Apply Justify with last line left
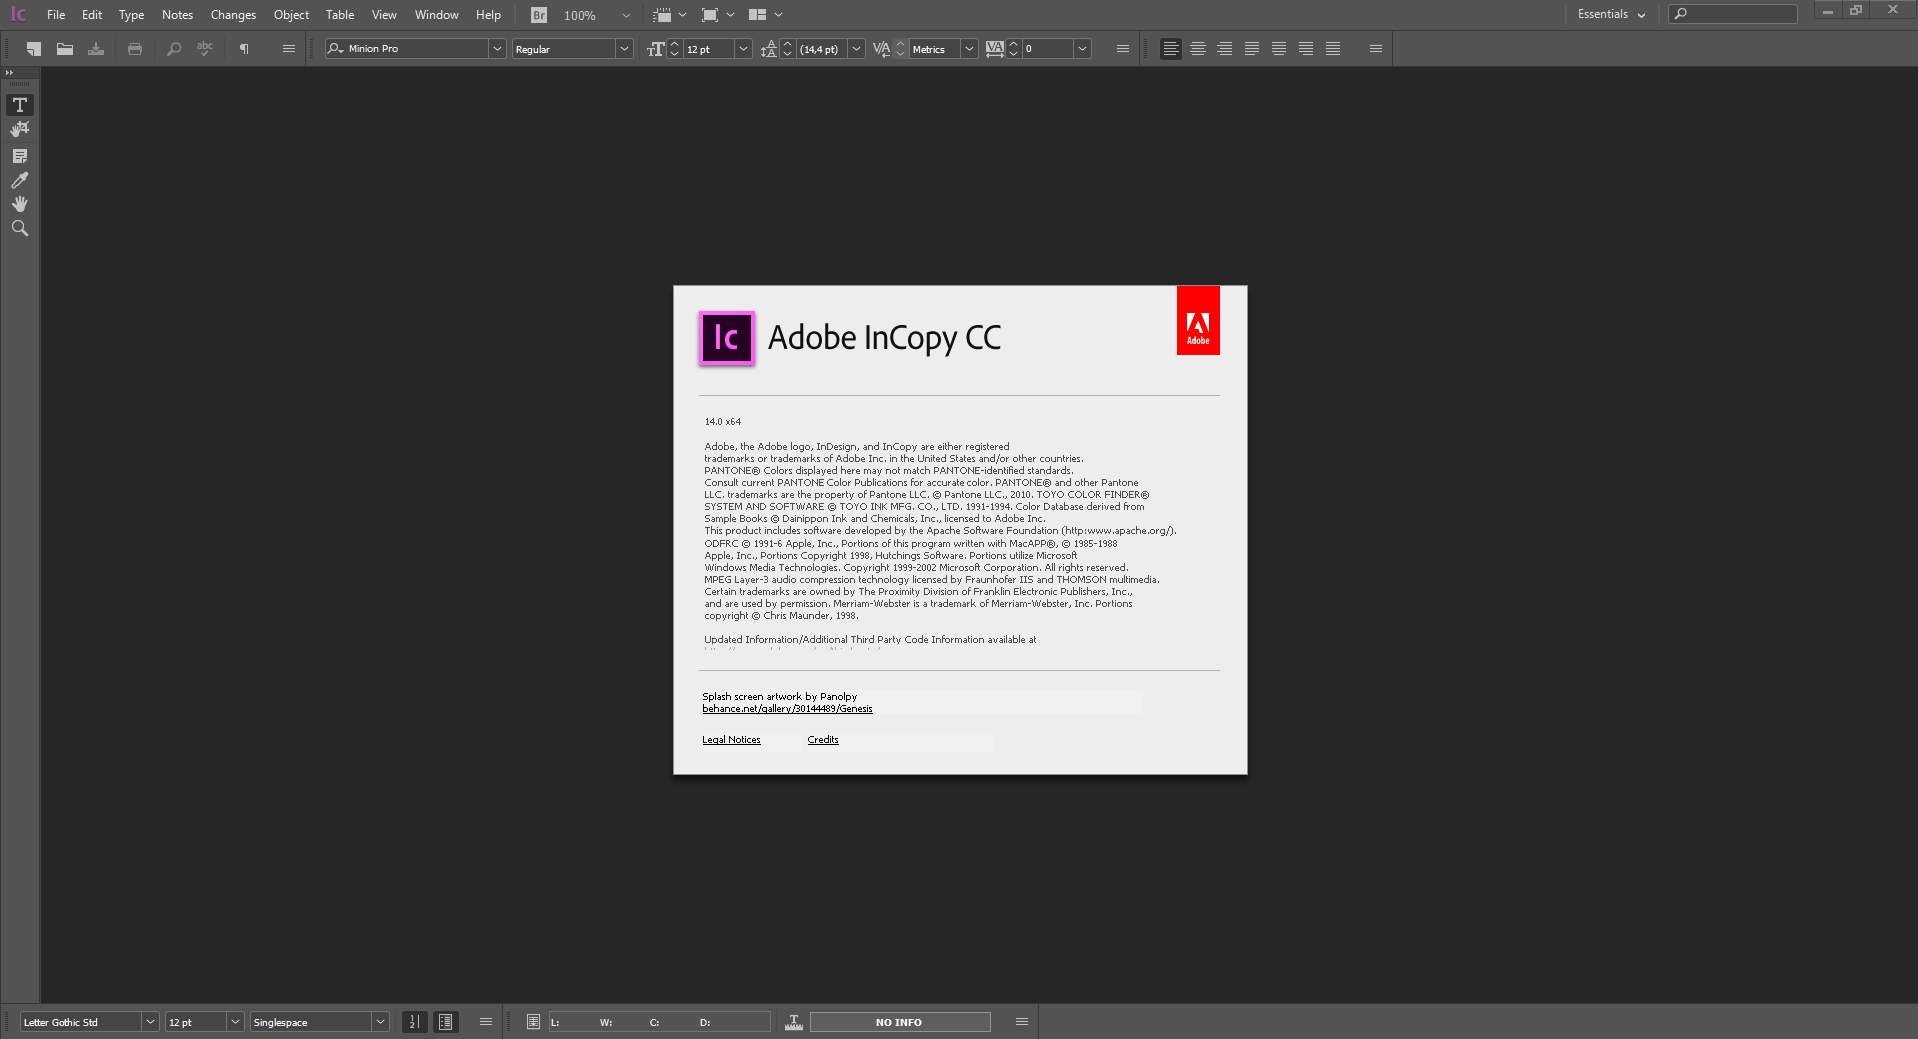This screenshot has width=1918, height=1039. tap(1252, 48)
